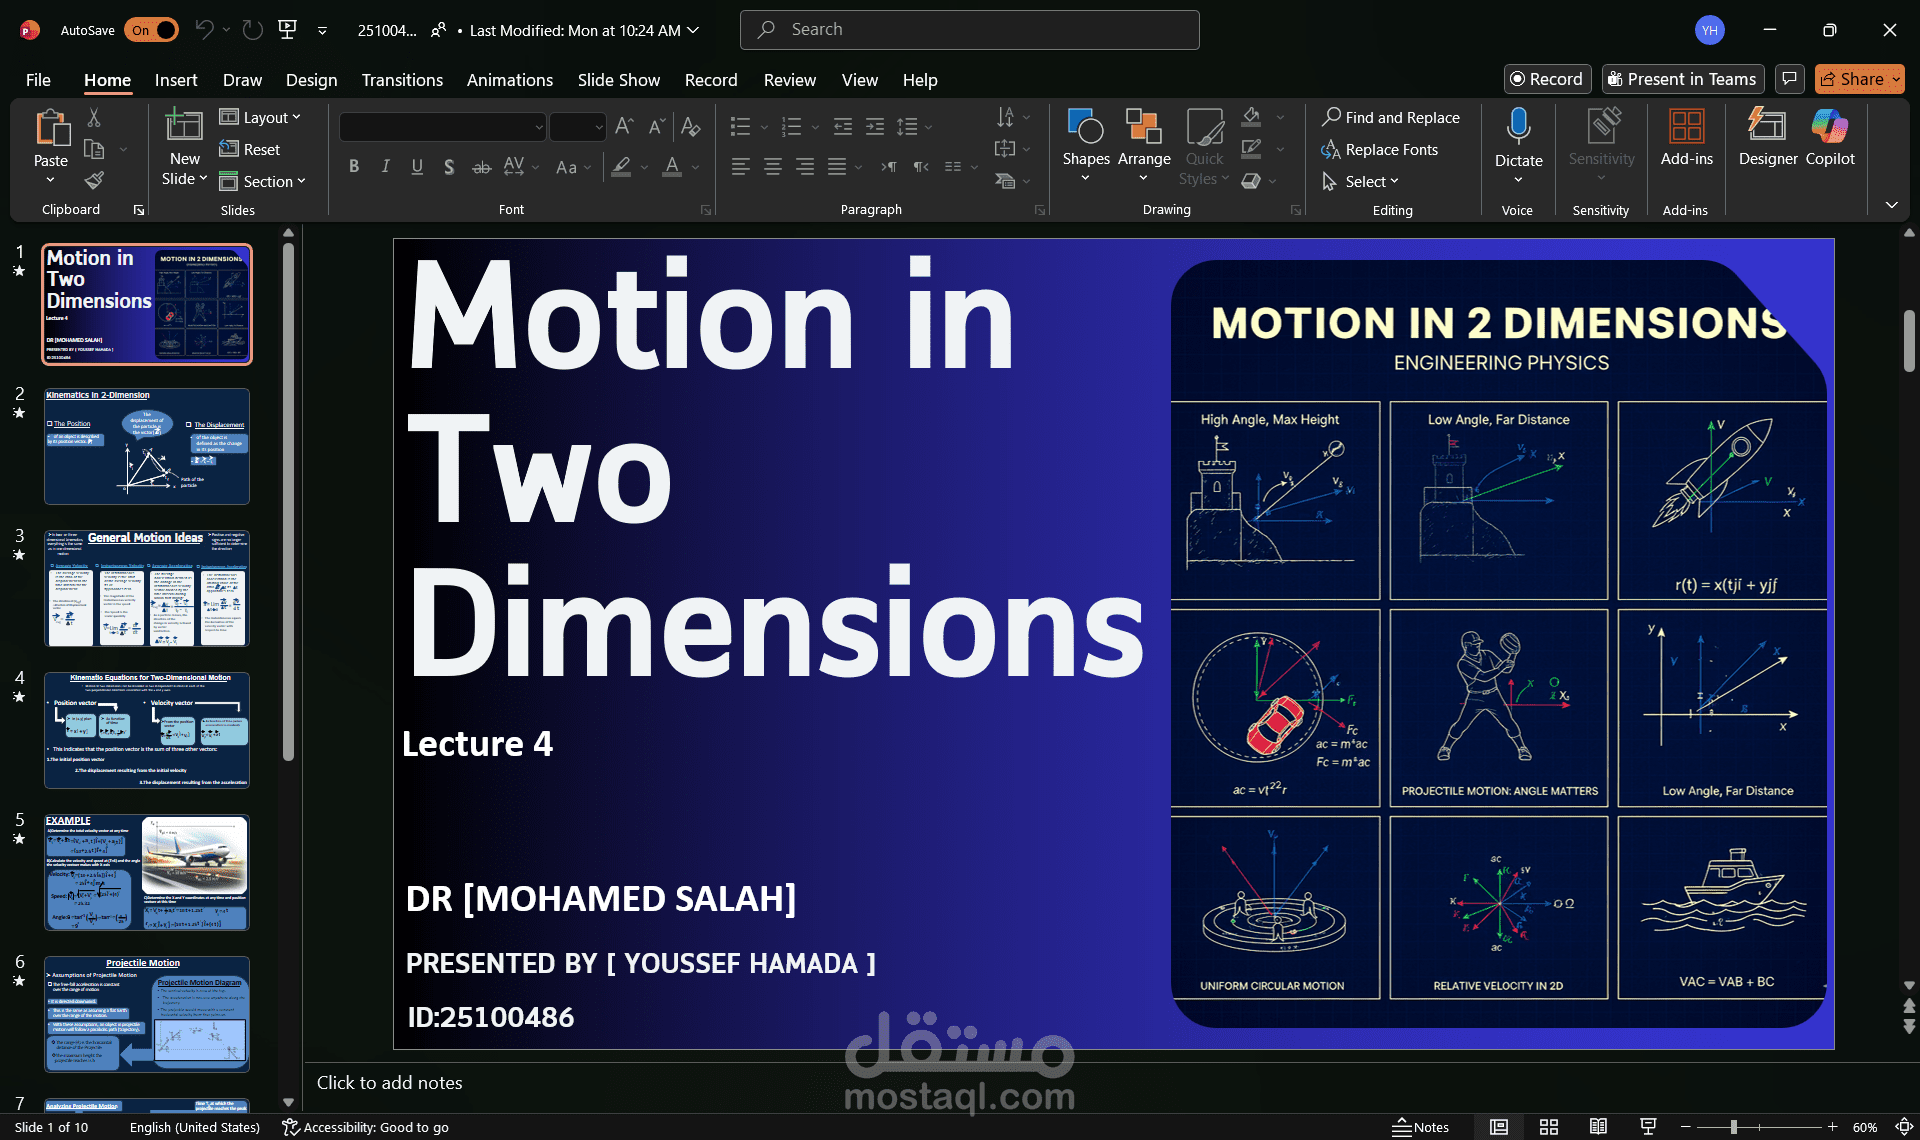
Task: Select the slide 5 EXAMPLE thumbnail
Action: (146, 872)
